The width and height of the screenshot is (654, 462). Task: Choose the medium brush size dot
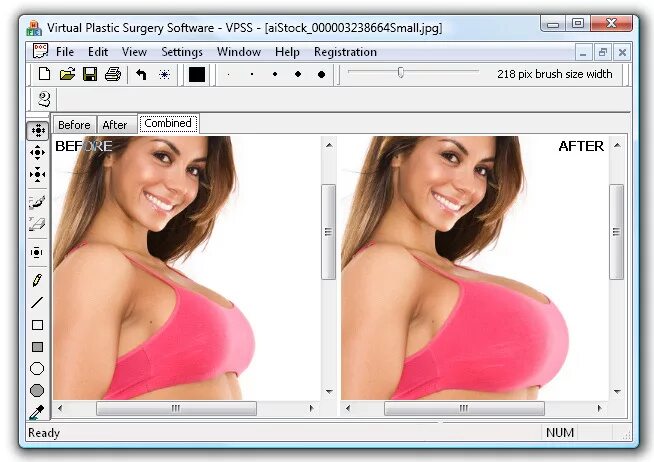pyautogui.click(x=274, y=75)
